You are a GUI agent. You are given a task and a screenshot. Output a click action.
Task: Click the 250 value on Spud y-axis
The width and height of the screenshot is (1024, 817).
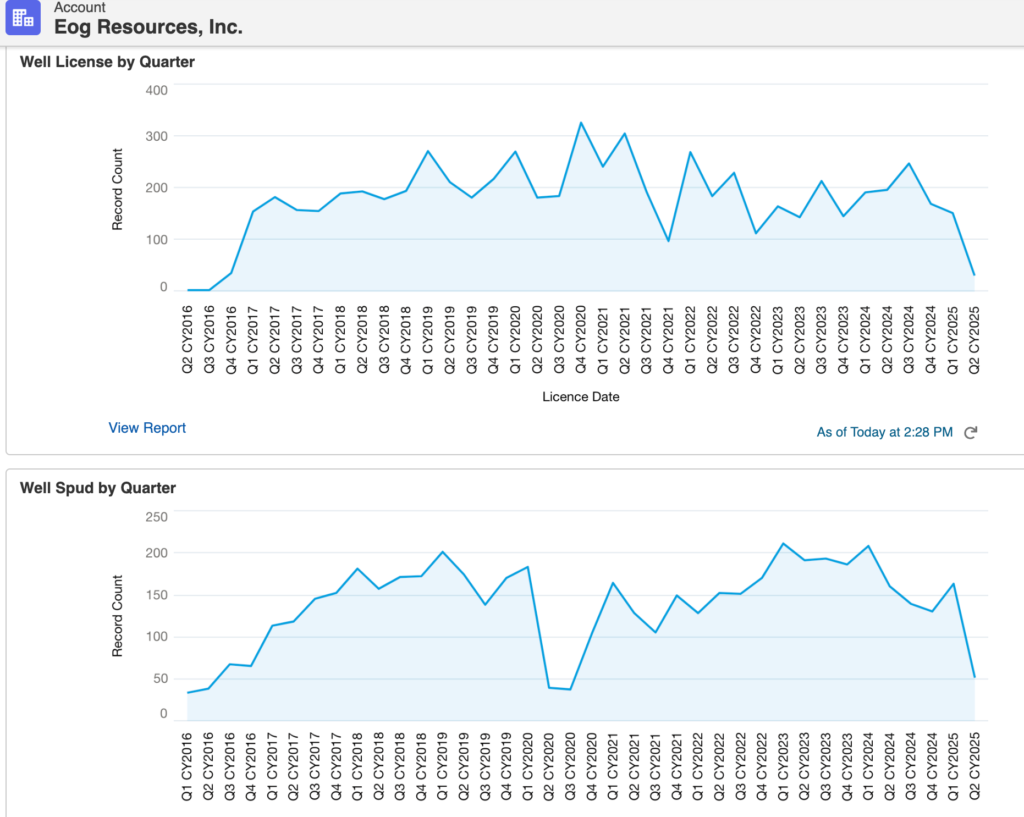(x=157, y=517)
